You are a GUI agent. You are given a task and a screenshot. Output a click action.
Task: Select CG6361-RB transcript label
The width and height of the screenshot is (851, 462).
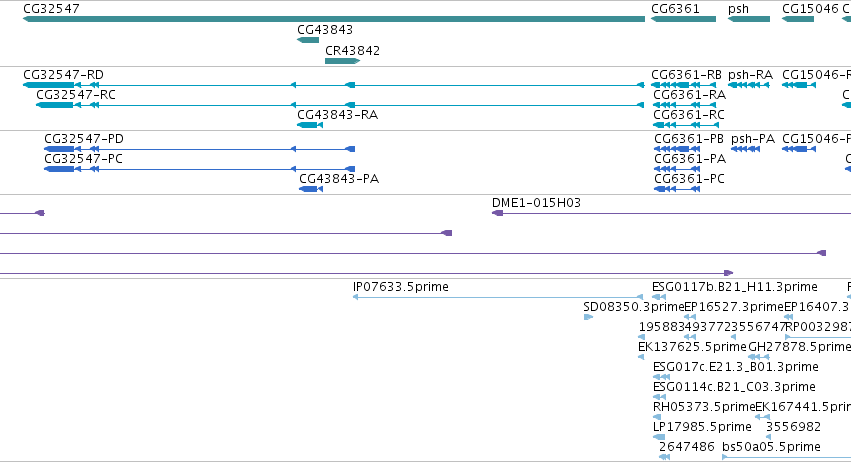pos(687,74)
